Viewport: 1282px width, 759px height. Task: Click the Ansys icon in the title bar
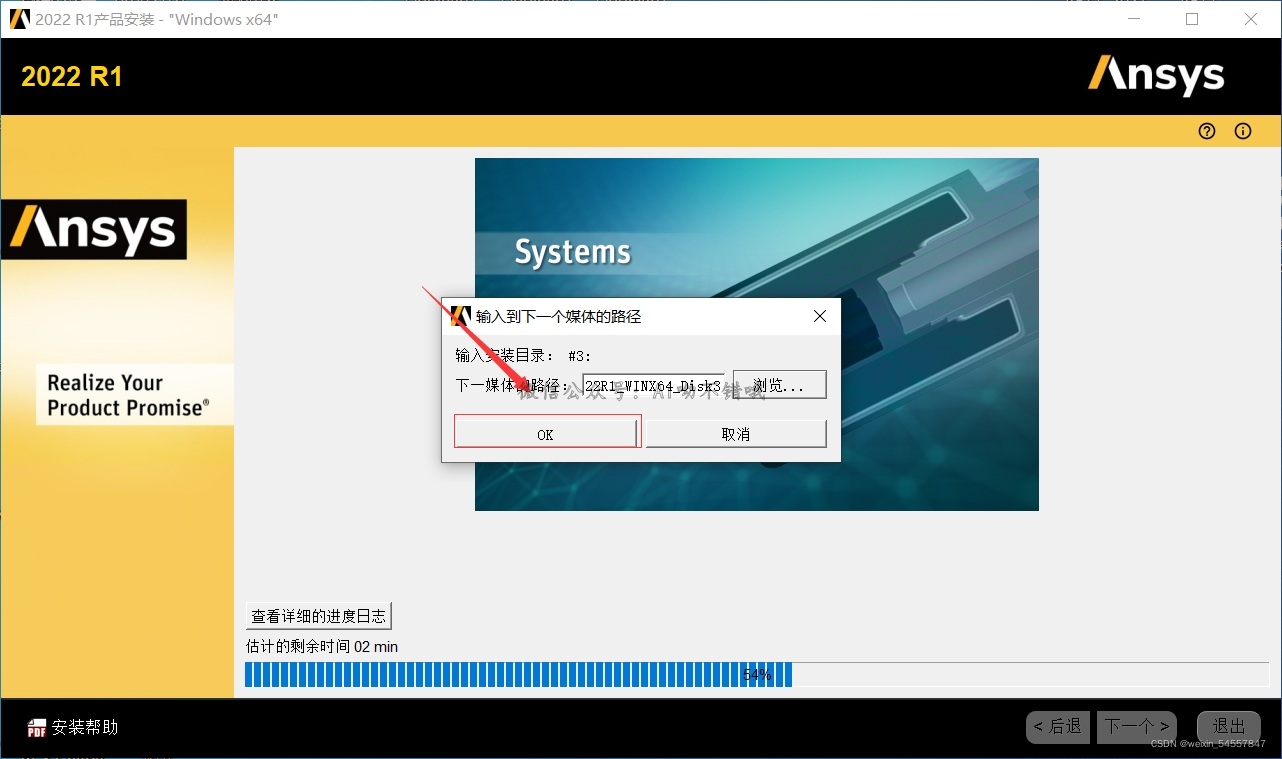[19, 19]
